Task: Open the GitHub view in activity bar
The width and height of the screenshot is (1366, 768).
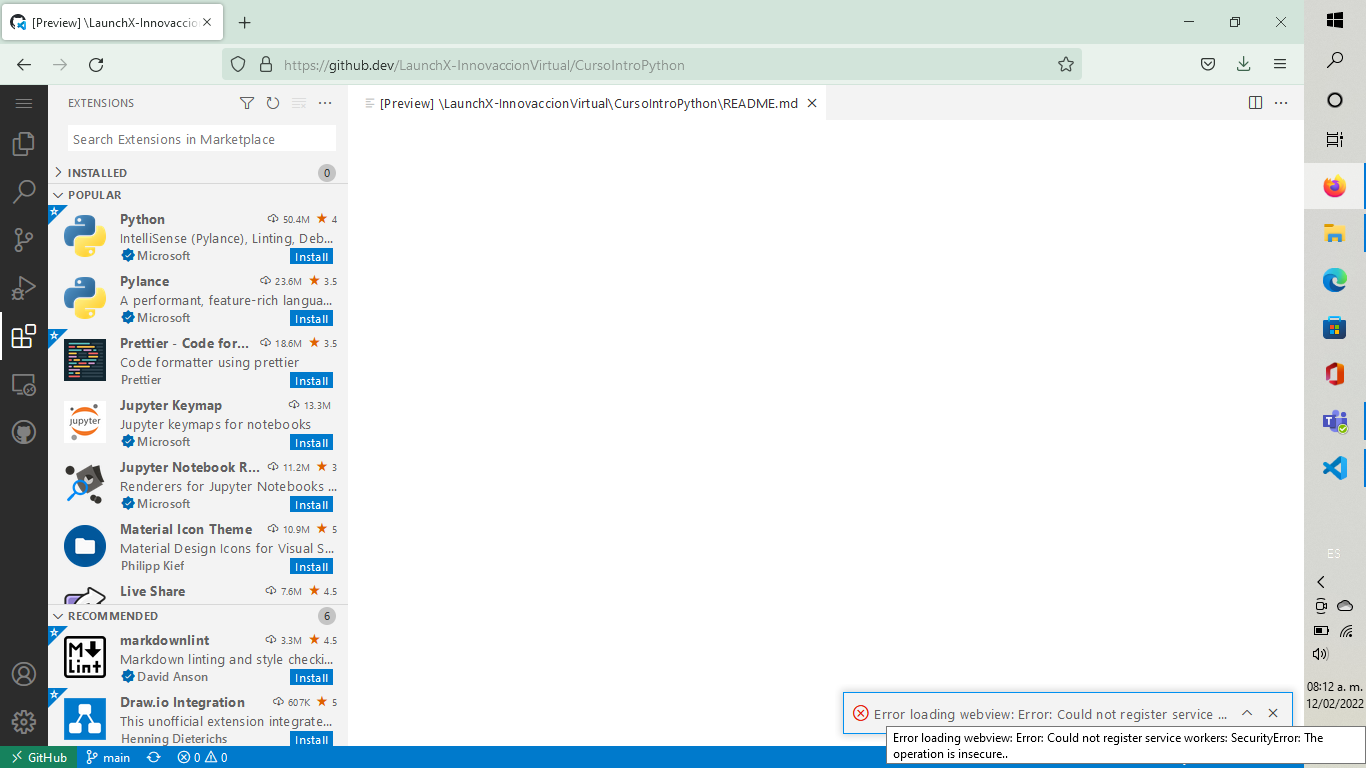Action: (x=24, y=432)
